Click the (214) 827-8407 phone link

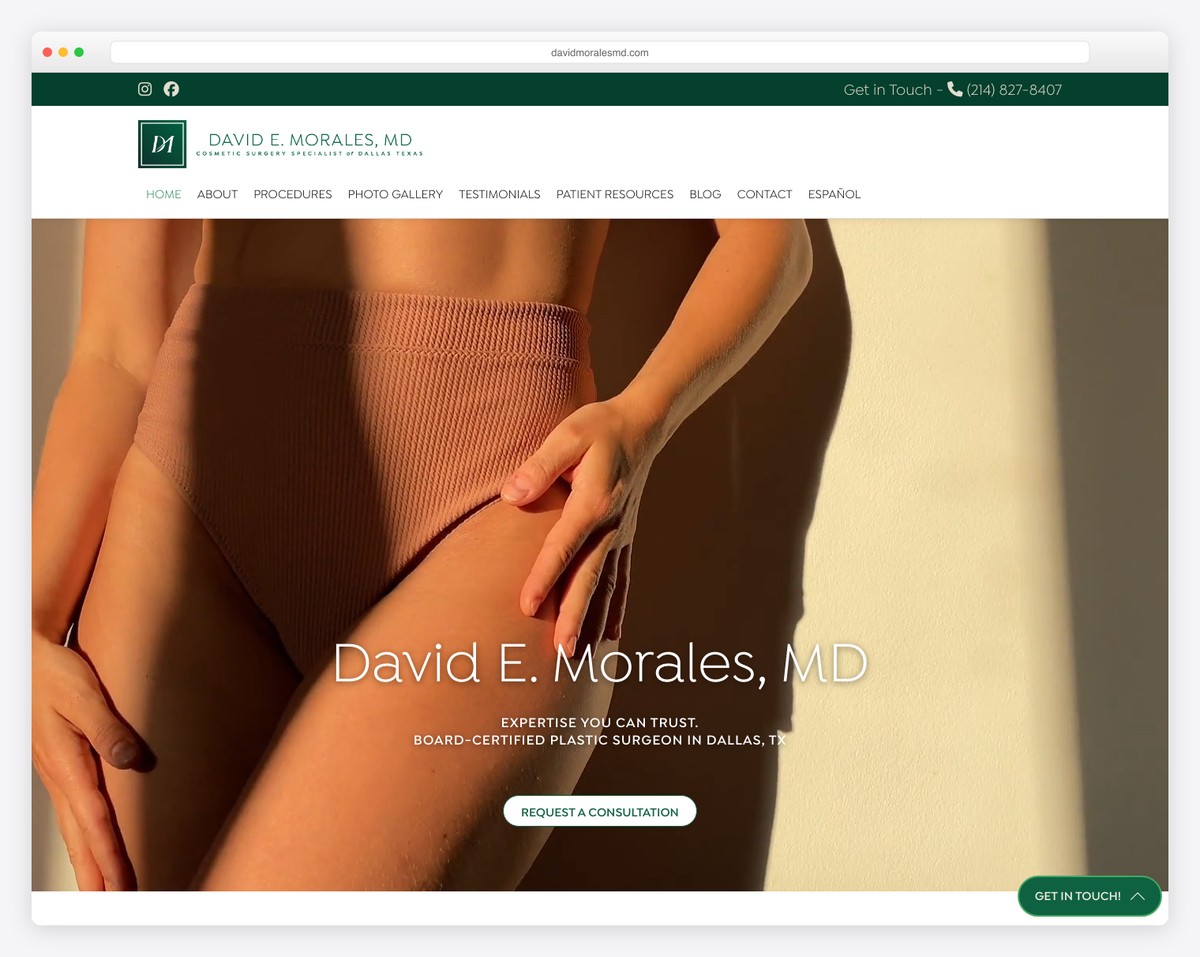pos(1013,89)
